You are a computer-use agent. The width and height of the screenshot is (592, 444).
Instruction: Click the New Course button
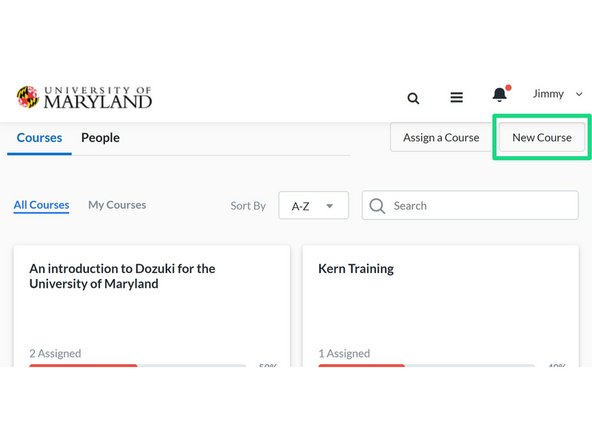tap(542, 137)
